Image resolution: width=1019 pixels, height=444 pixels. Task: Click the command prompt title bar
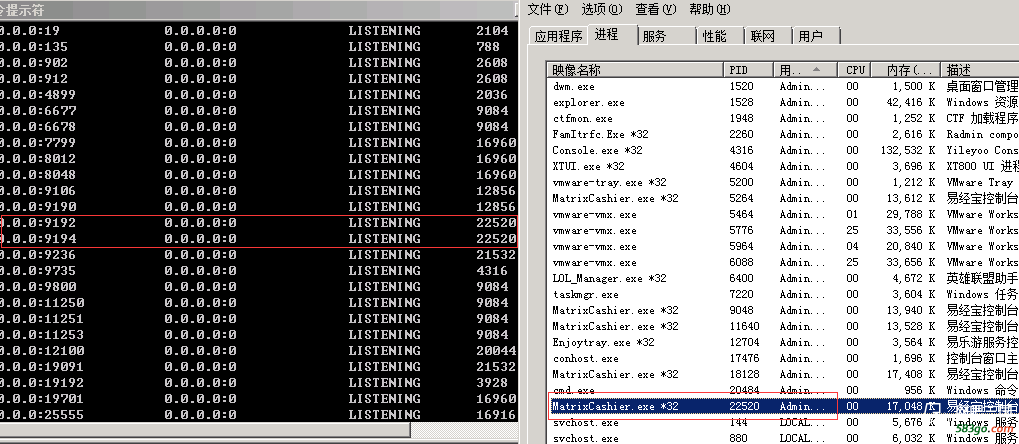(x=259, y=10)
